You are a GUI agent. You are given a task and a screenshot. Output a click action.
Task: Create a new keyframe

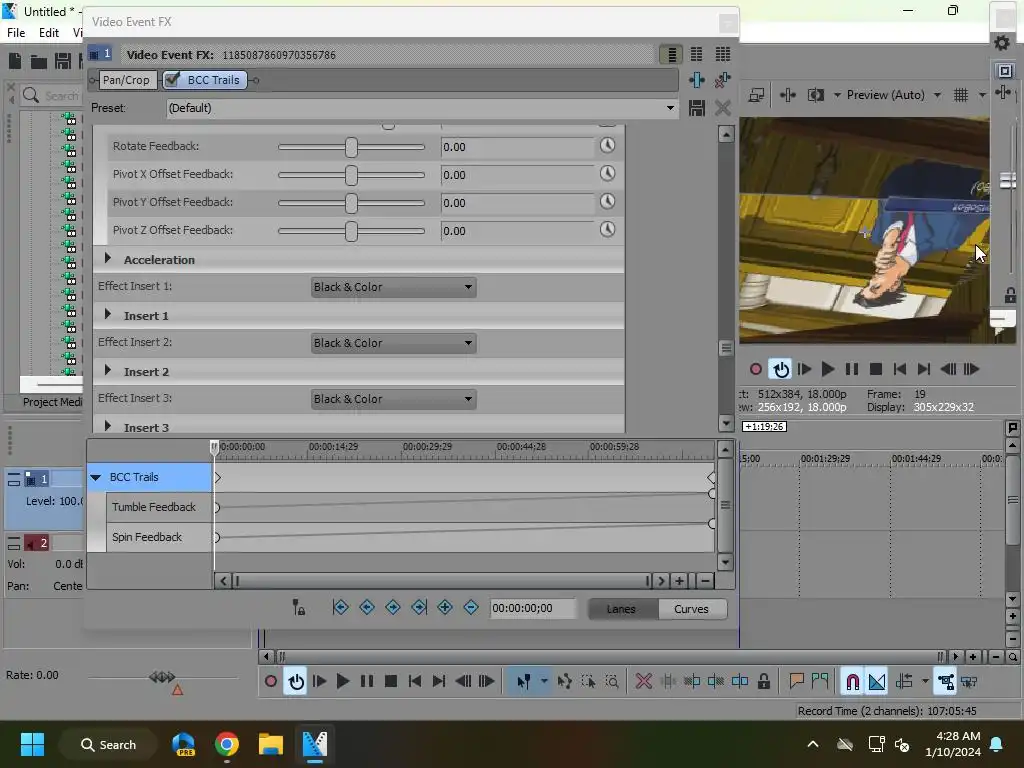445,607
